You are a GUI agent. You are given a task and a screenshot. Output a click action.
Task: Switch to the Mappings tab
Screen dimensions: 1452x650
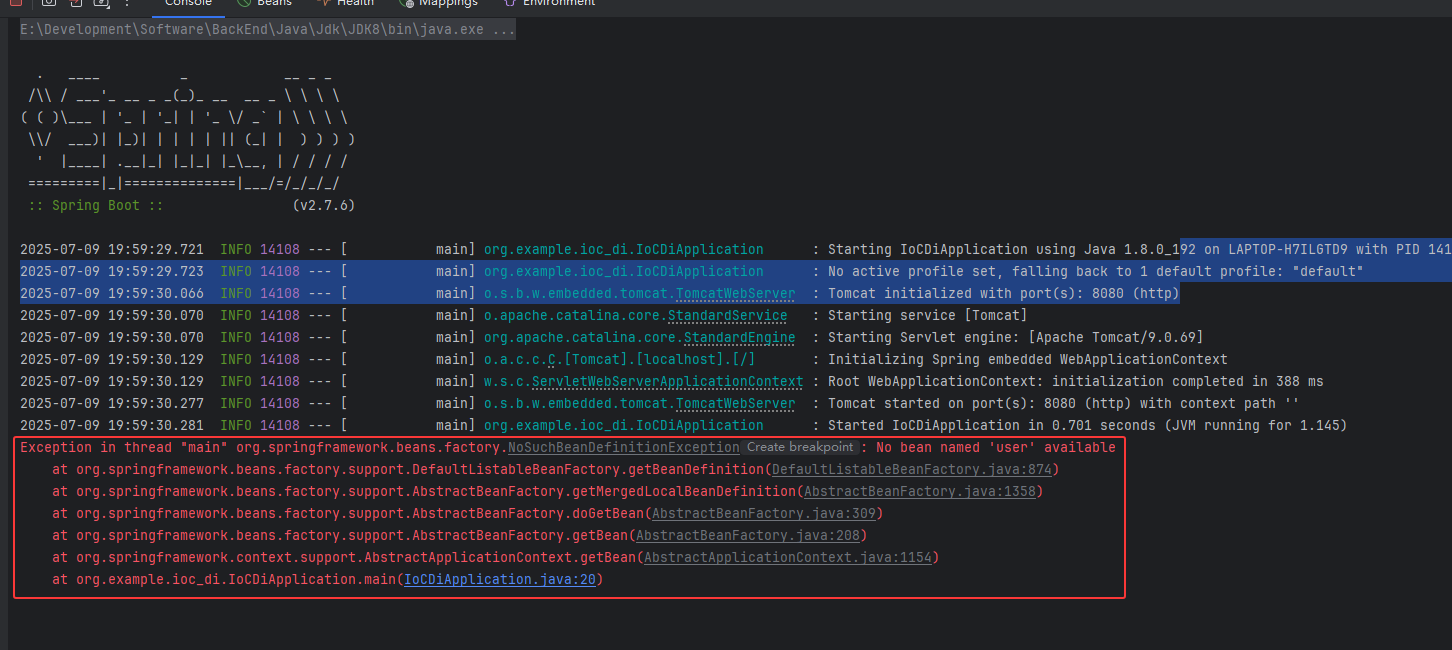click(x=437, y=3)
